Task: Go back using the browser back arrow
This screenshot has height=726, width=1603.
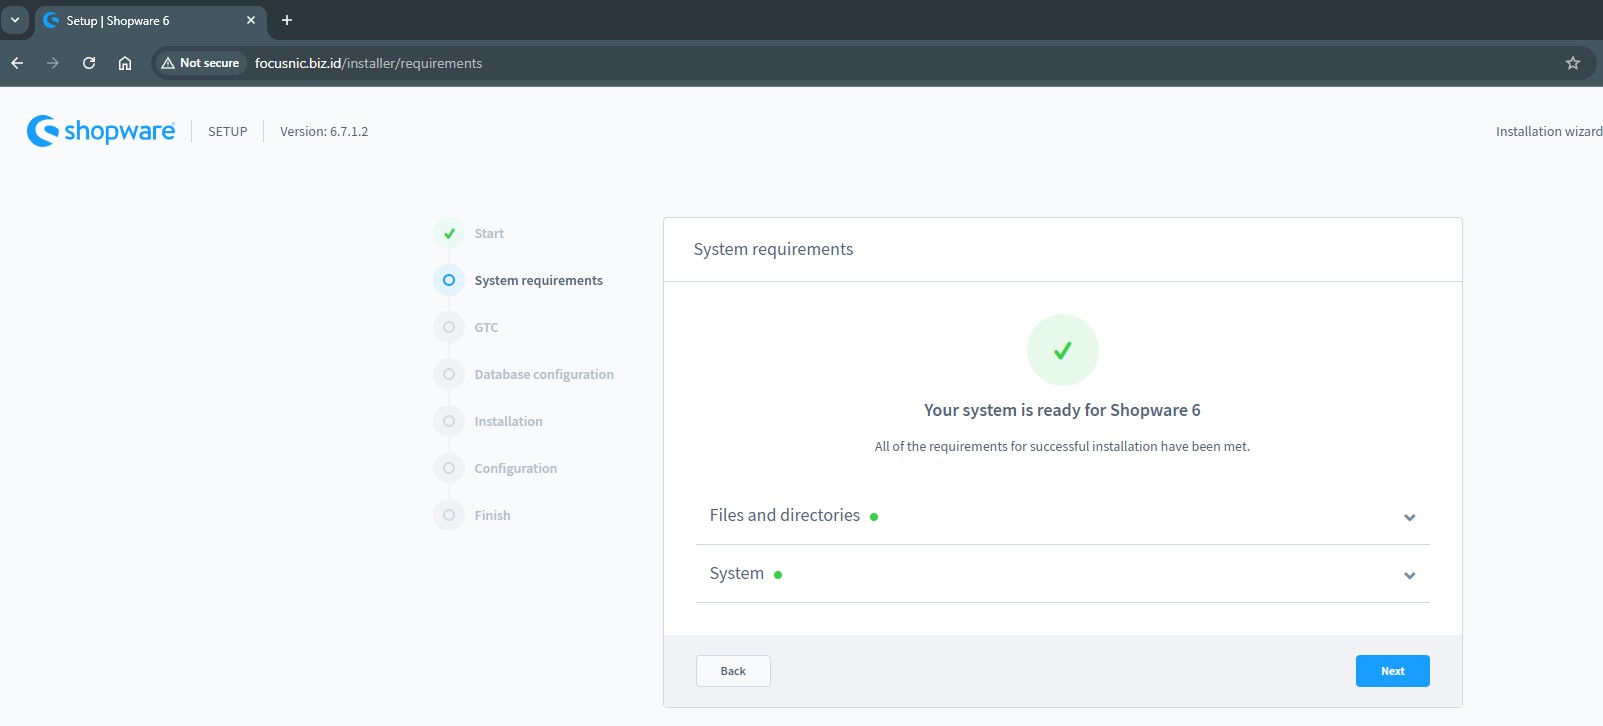Action: click(x=17, y=63)
